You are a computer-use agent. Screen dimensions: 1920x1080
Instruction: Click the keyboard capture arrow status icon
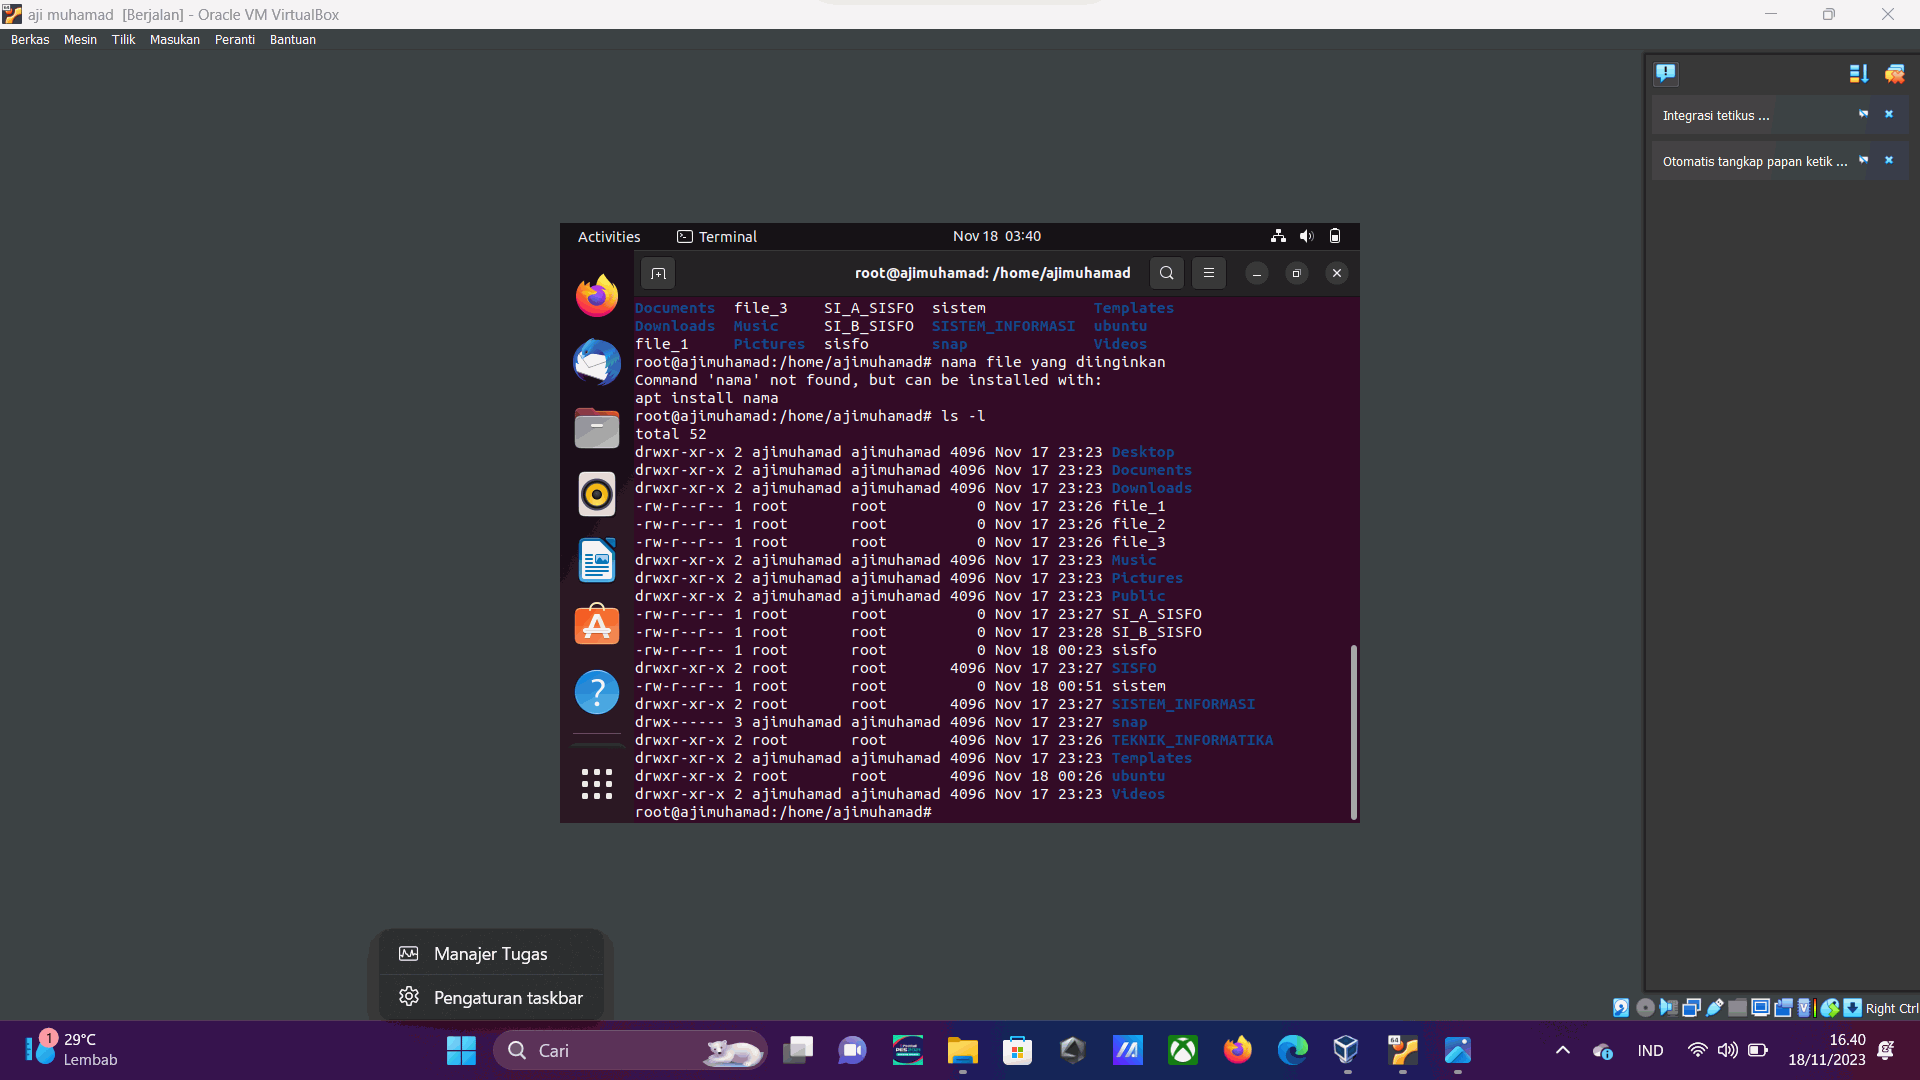click(1853, 1008)
